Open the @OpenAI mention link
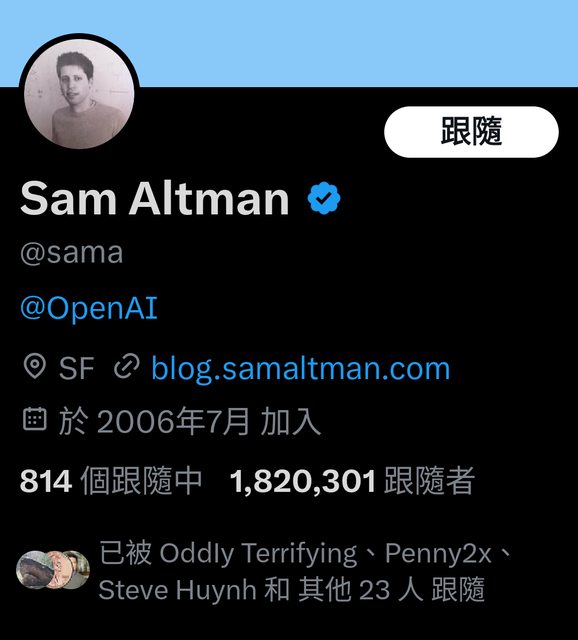 89,308
